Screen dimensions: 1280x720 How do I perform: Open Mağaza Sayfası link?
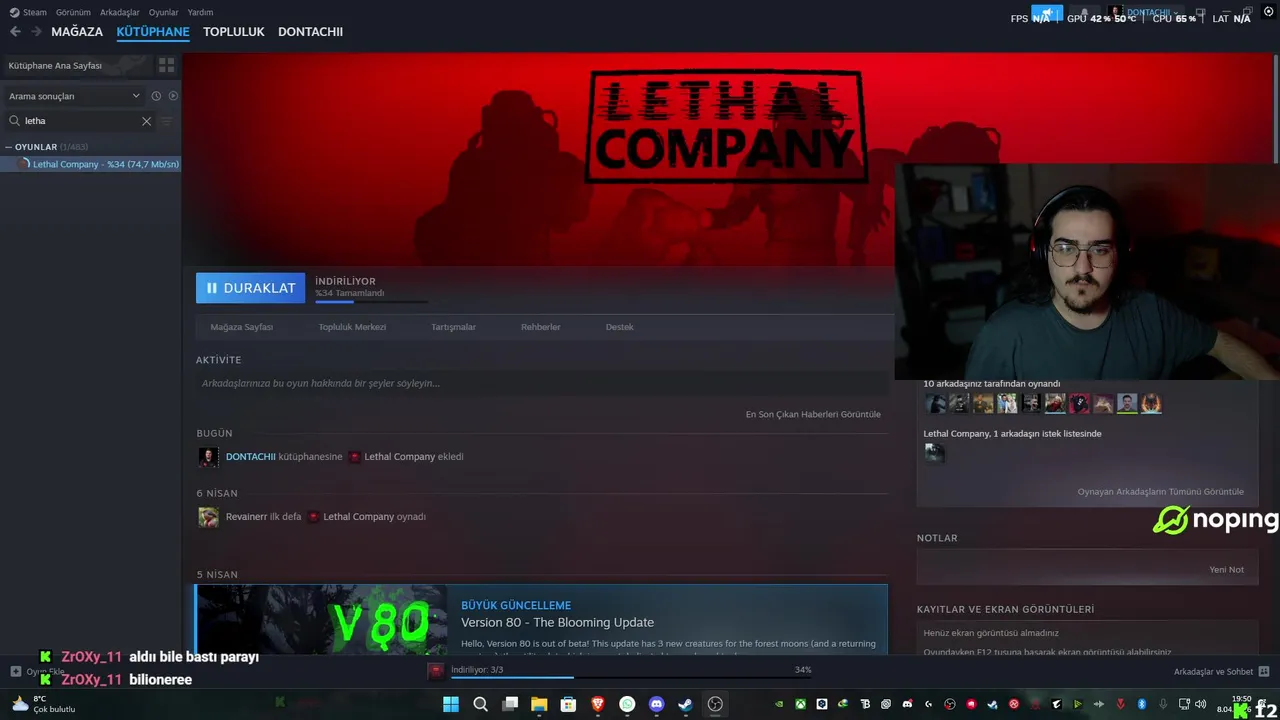tap(241, 327)
